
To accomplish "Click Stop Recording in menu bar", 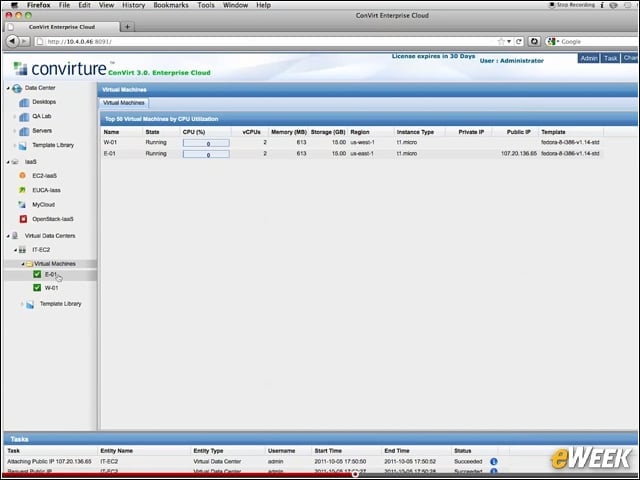I will click(572, 5).
